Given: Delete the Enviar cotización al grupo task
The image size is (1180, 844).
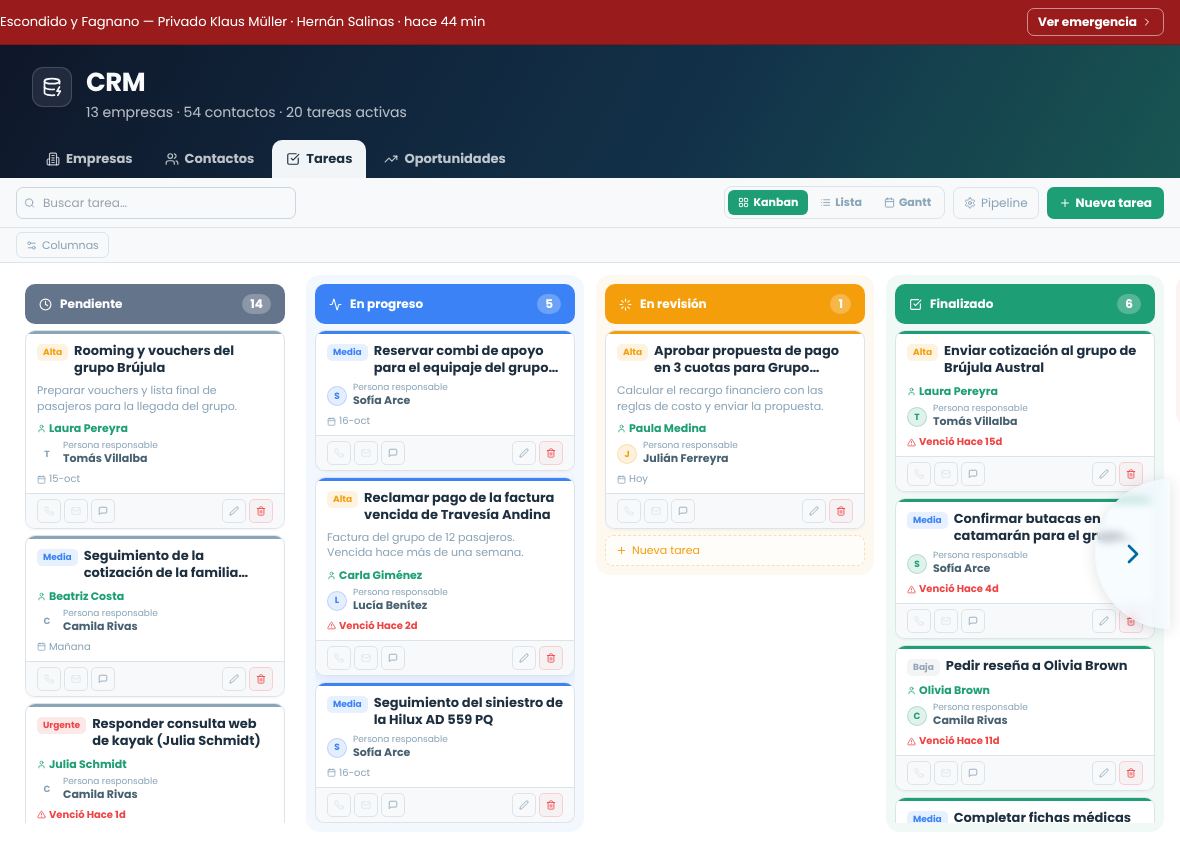Looking at the screenshot, I should coord(1130,474).
